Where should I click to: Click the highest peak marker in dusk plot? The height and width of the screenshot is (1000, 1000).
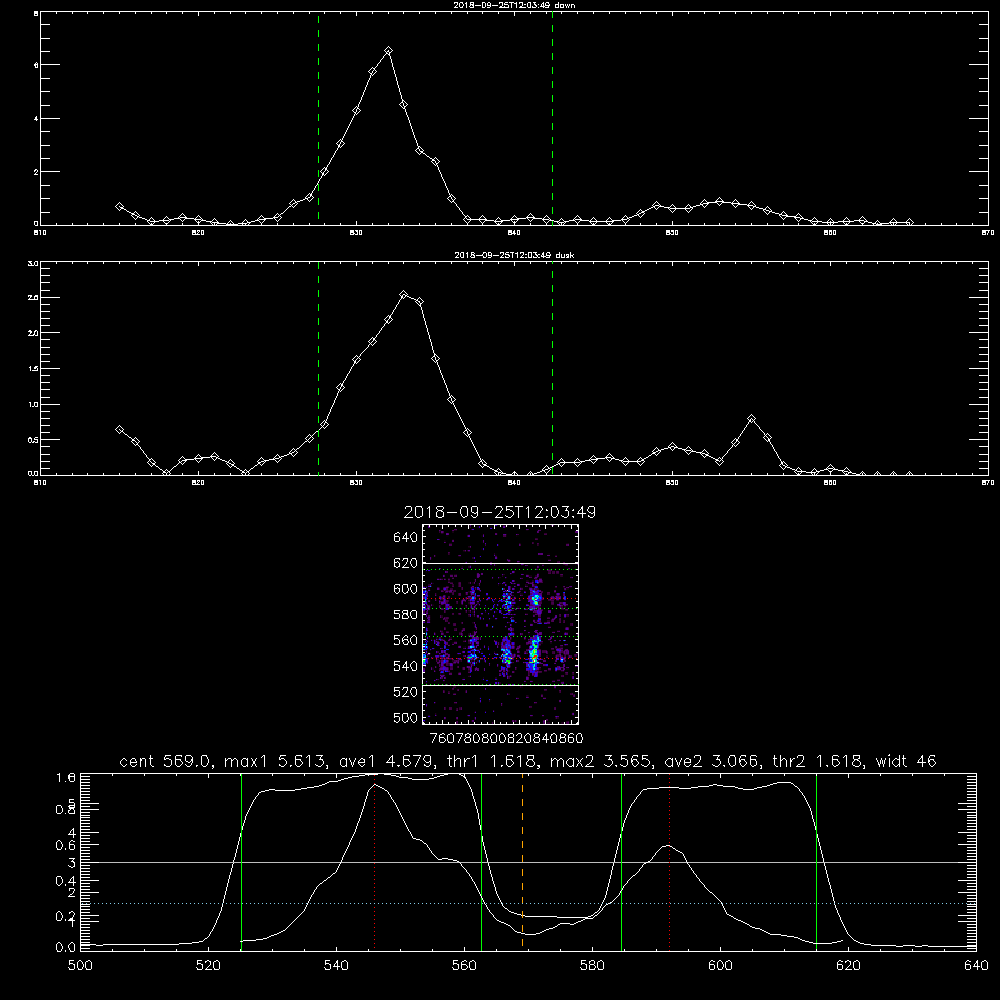tap(404, 295)
